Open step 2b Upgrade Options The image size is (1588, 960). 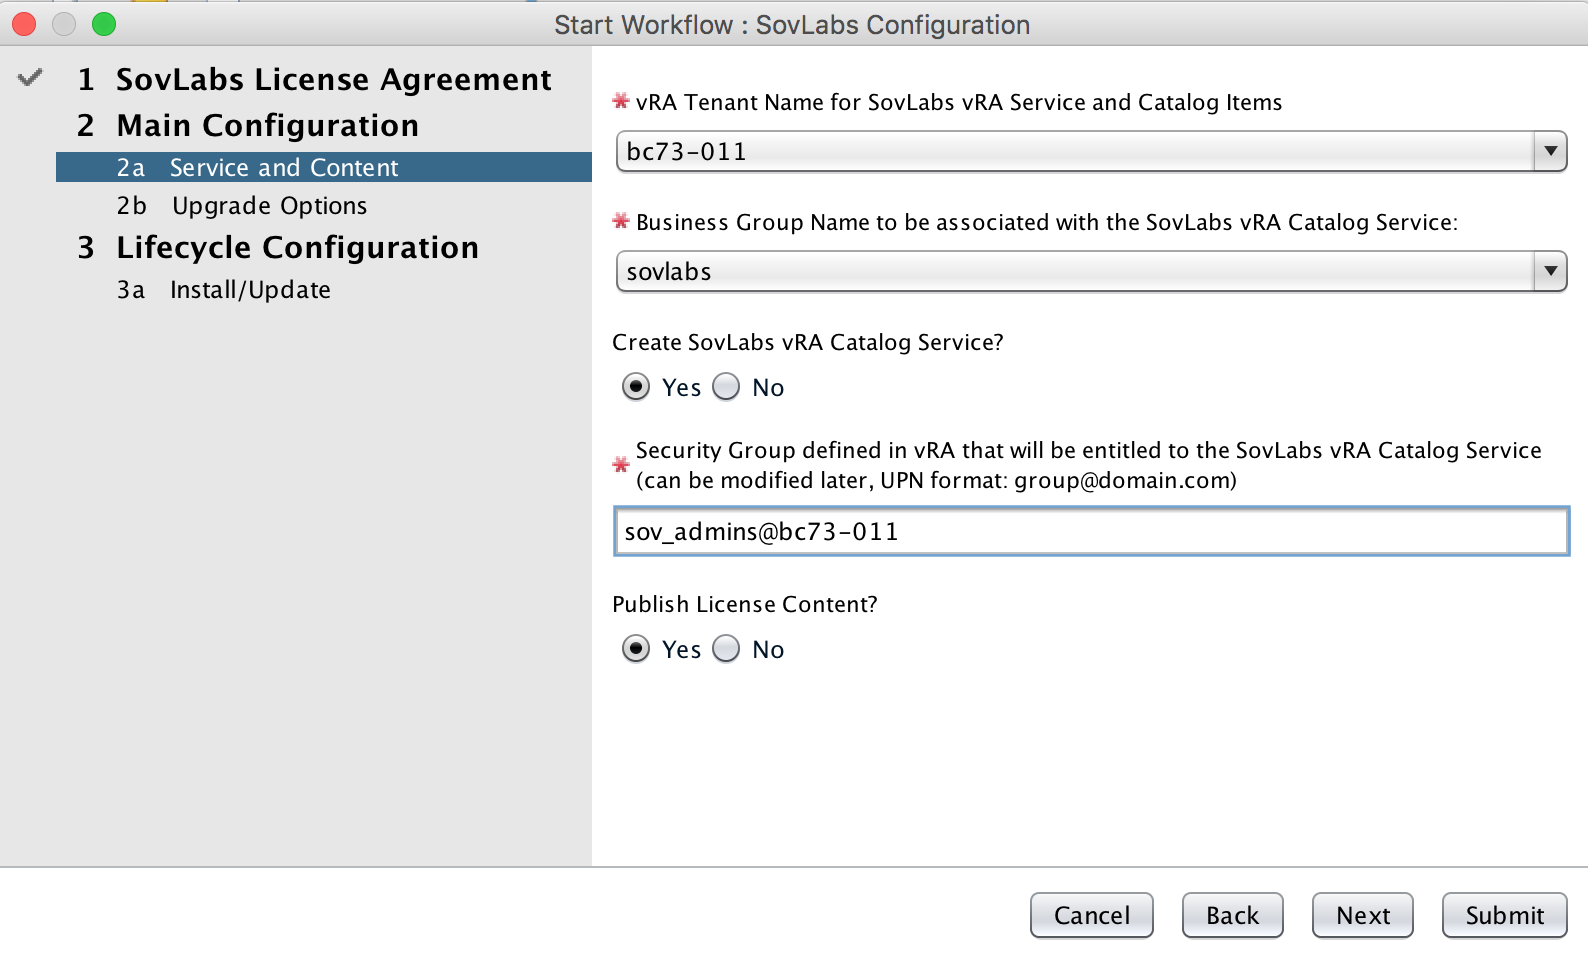click(x=242, y=205)
